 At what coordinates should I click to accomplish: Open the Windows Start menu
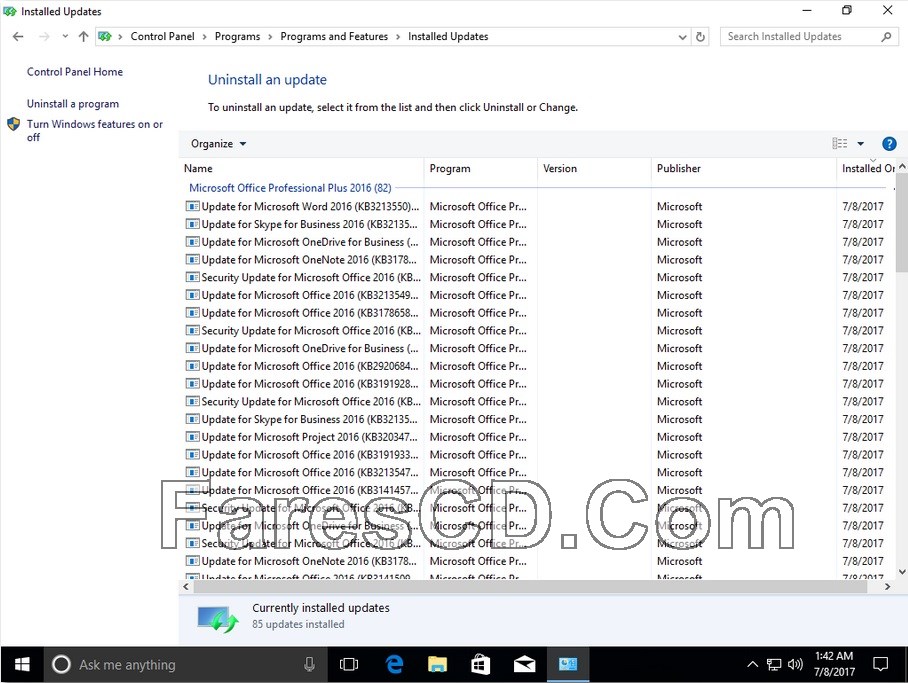pos(22,664)
